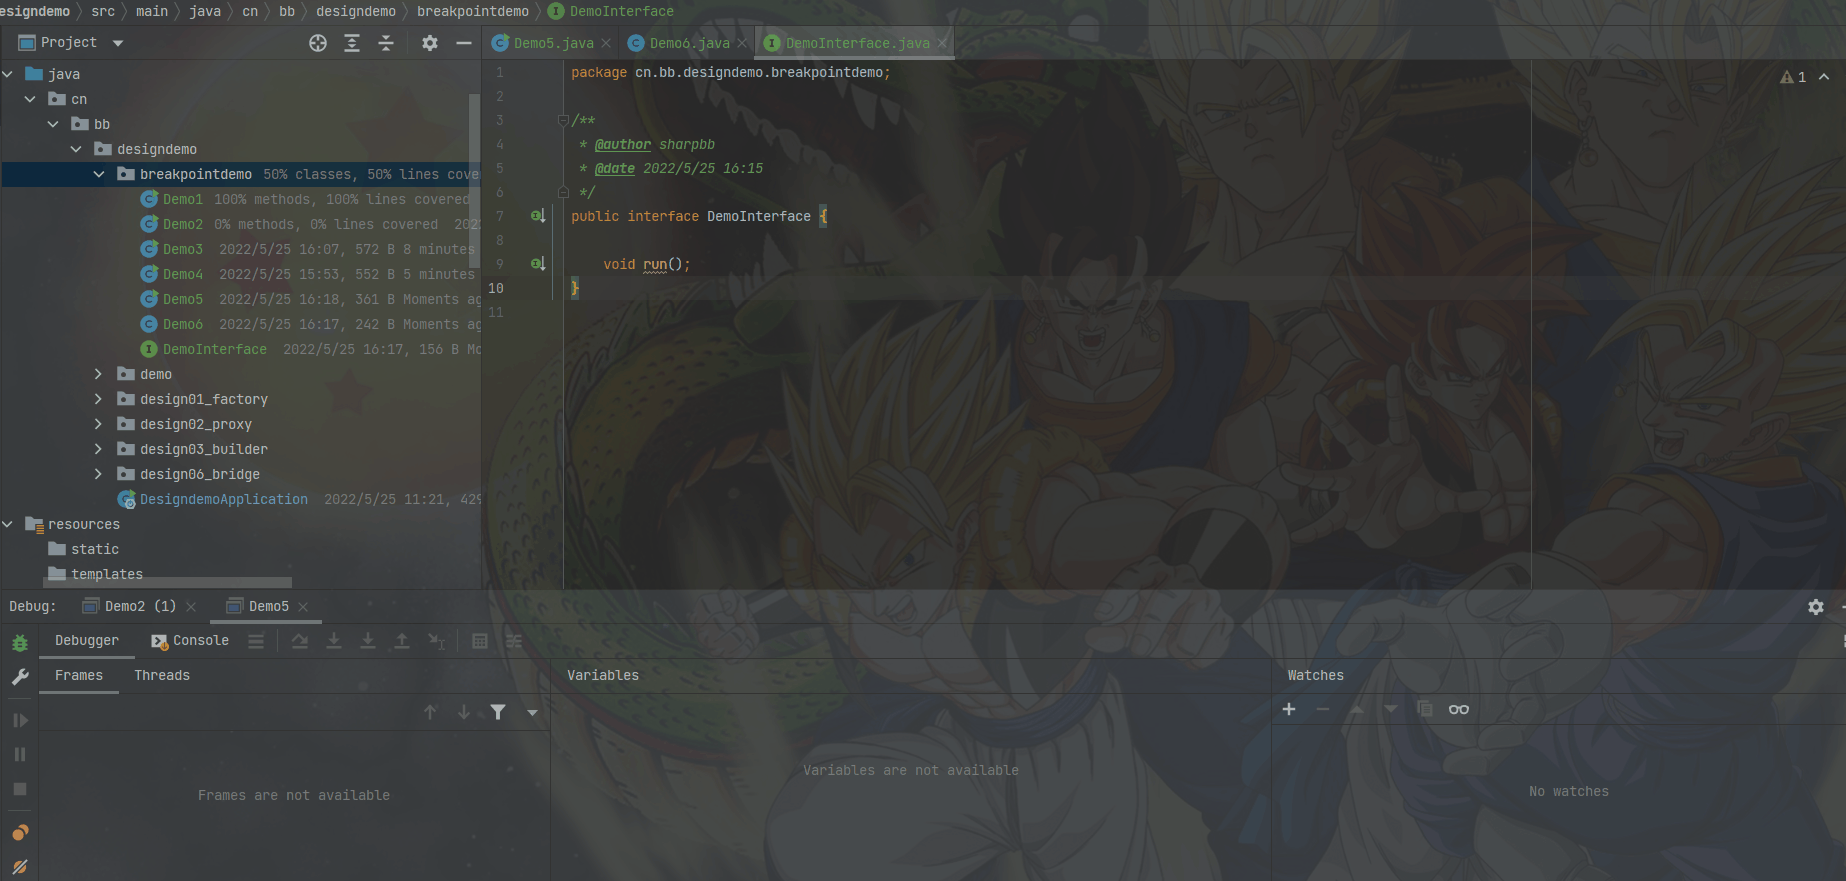Viewport: 1846px width, 881px height.
Task: Click the warning indicator in editor
Action: (x=1793, y=77)
